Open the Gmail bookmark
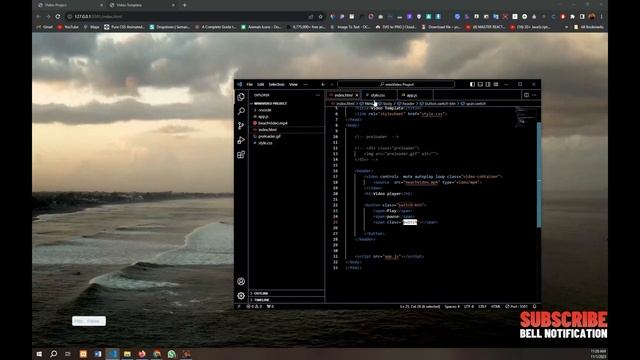Image resolution: width=640 pixels, height=360 pixels. click(x=45, y=27)
